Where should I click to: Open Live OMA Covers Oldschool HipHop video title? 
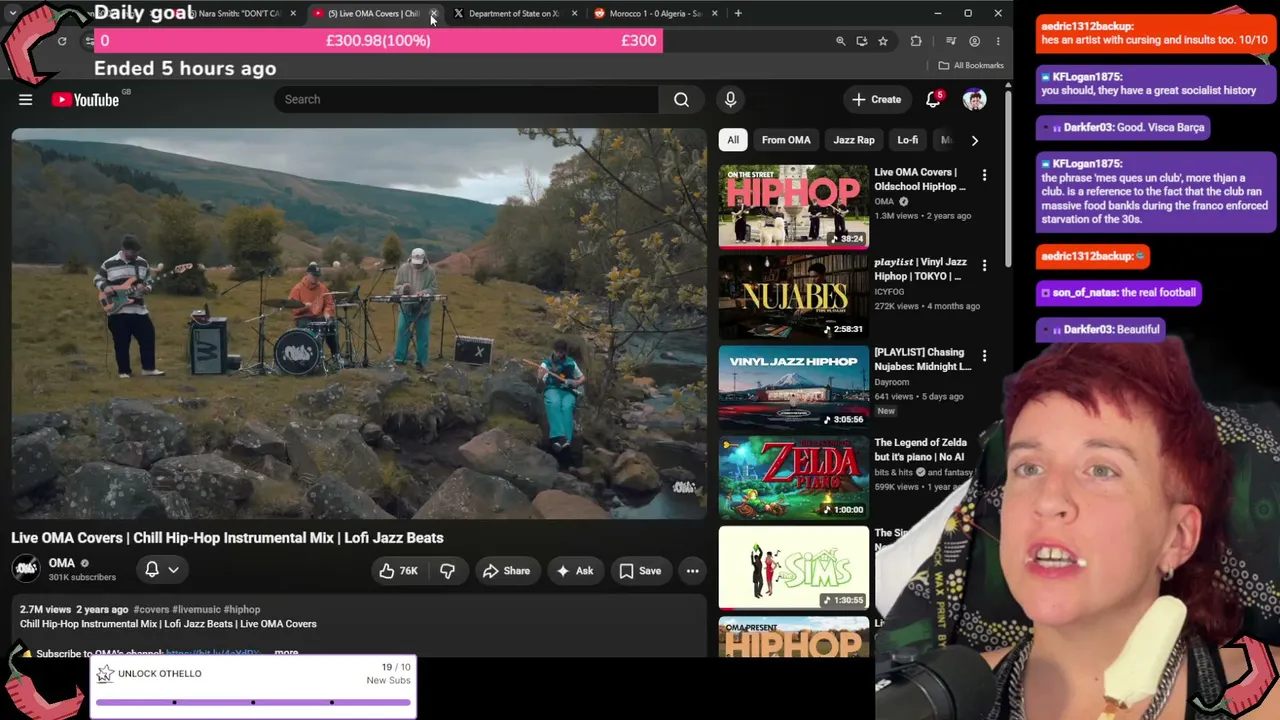click(920, 179)
